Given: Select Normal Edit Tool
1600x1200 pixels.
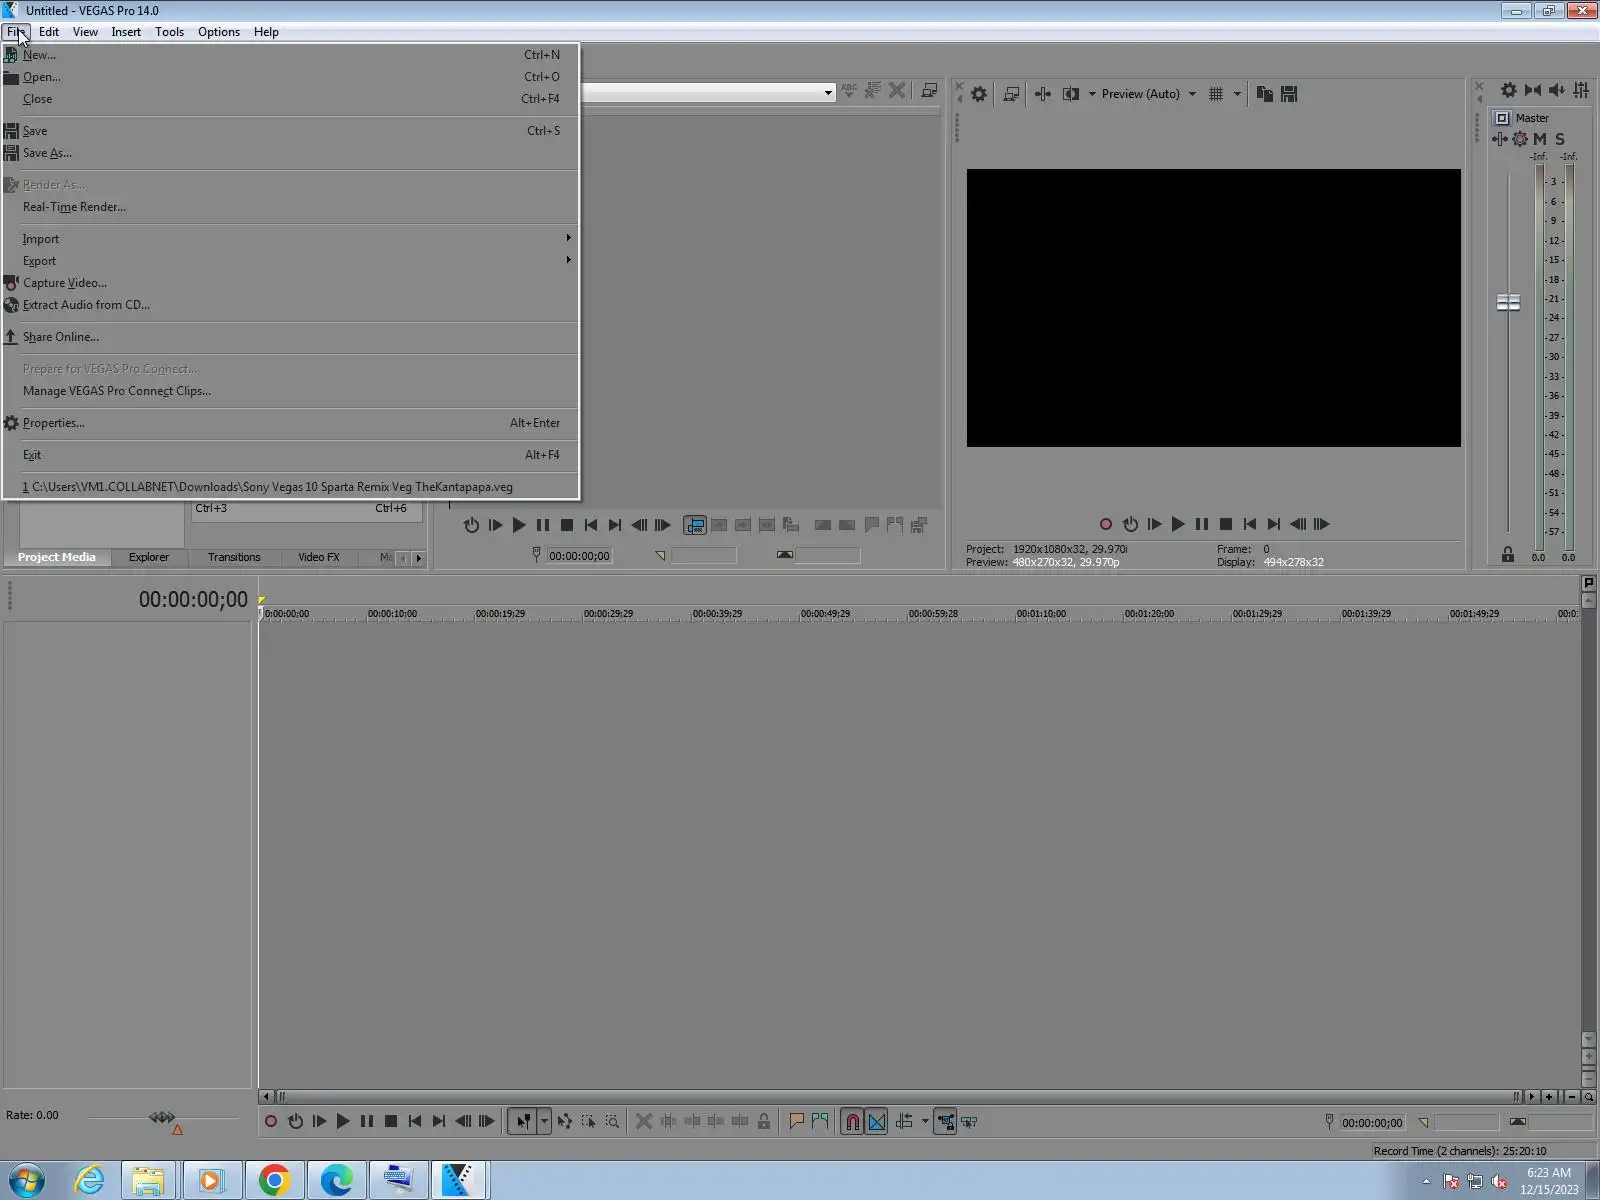Looking at the screenshot, I should coord(523,1122).
